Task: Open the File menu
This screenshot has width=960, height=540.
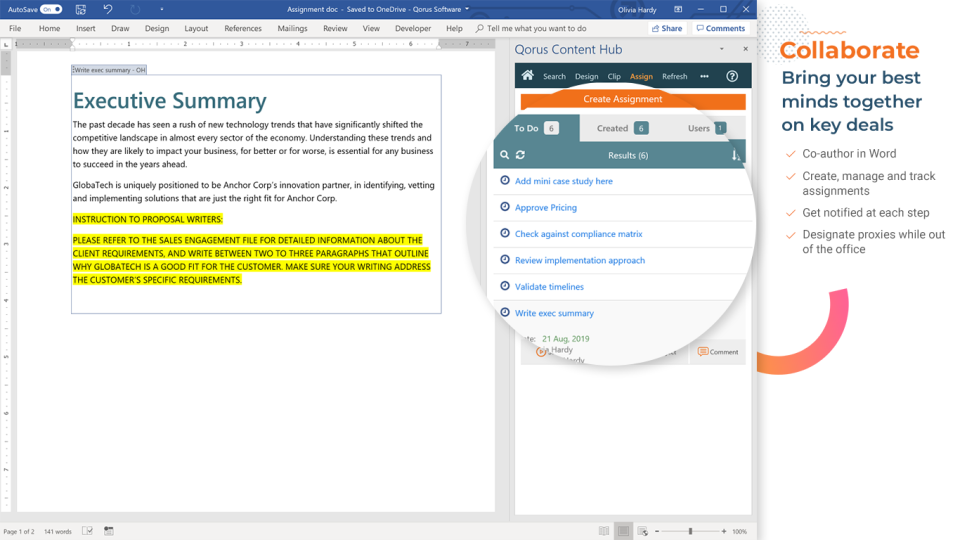Action: (15, 28)
